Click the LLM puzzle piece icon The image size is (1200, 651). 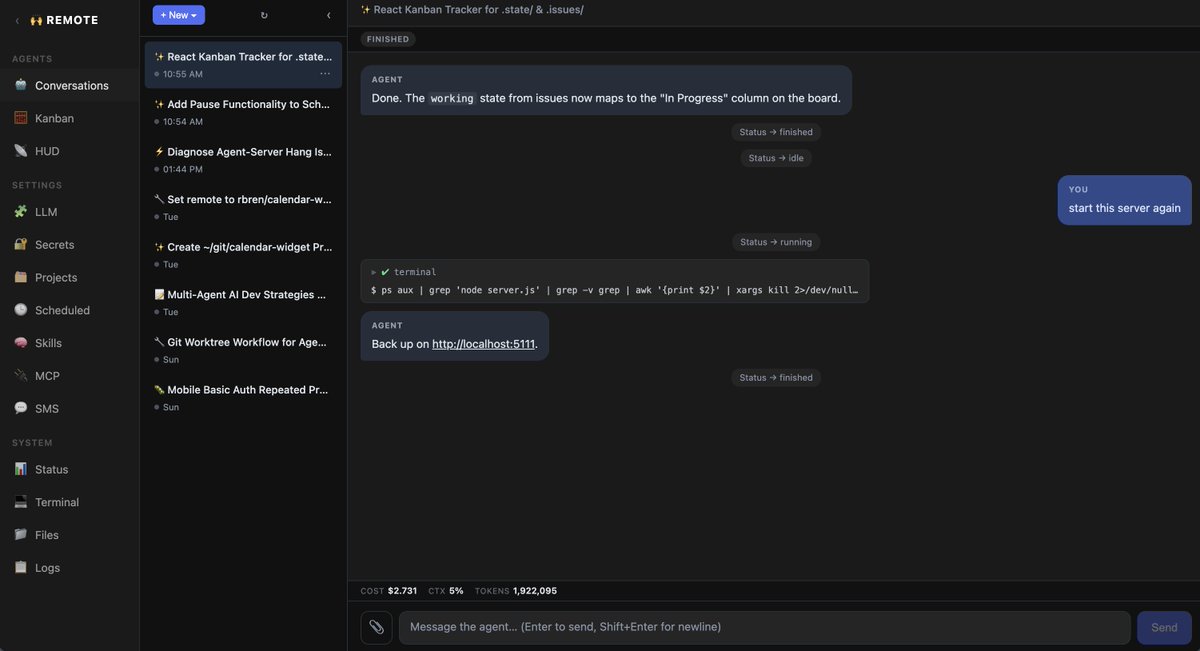tap(20, 211)
